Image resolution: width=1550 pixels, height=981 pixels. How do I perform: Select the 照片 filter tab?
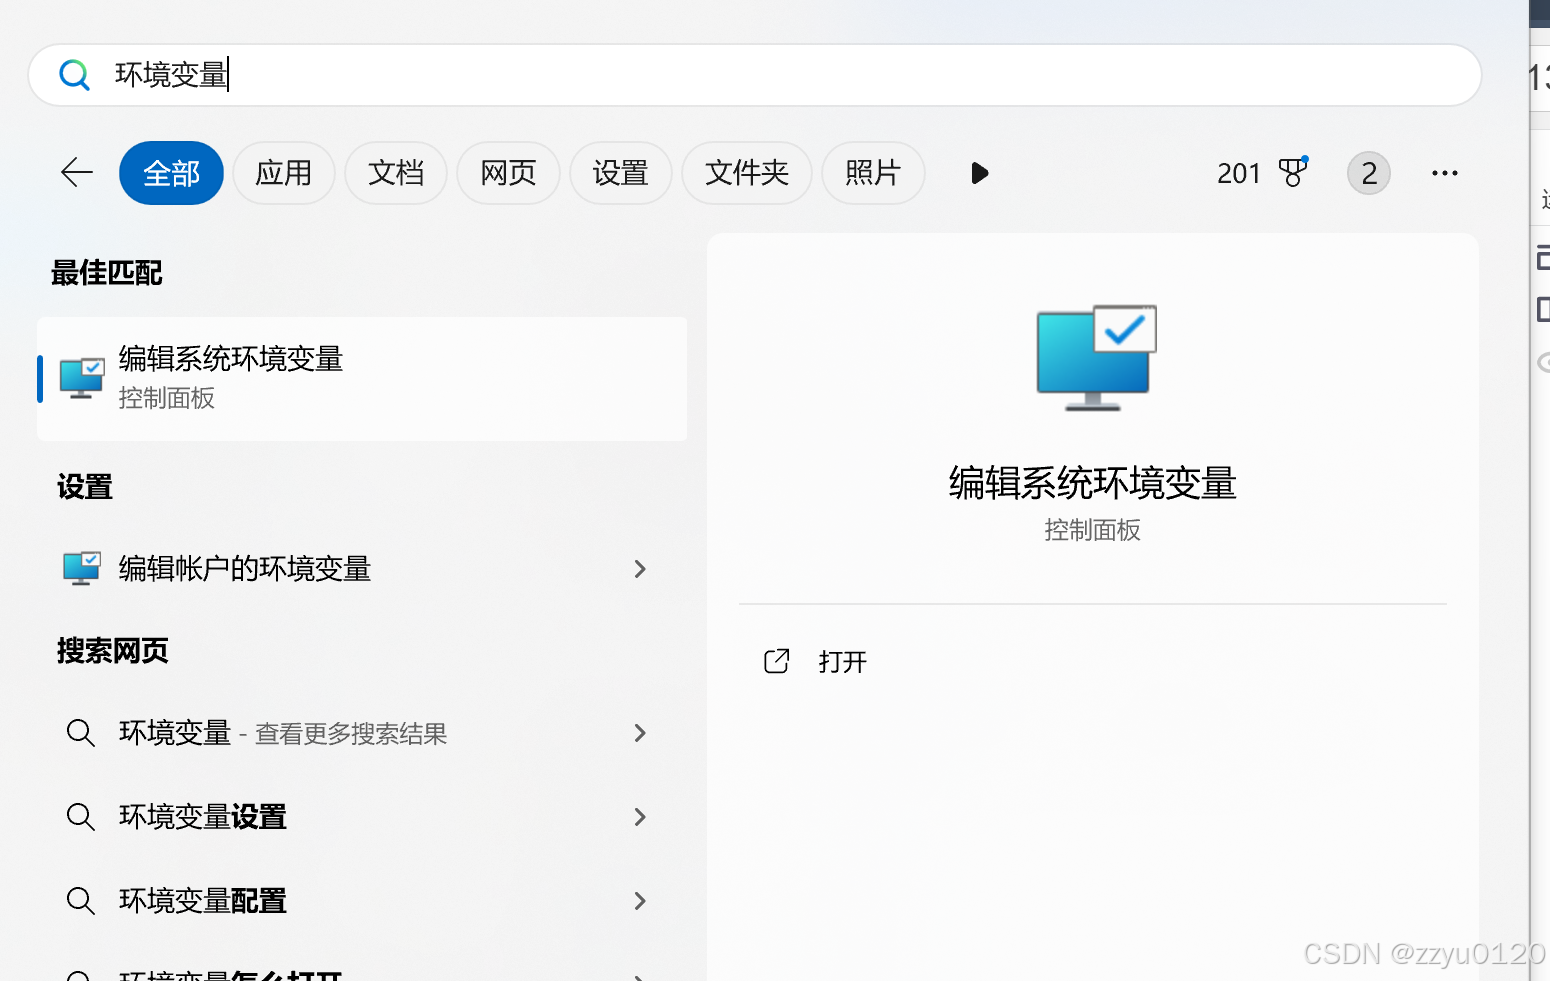tap(873, 173)
